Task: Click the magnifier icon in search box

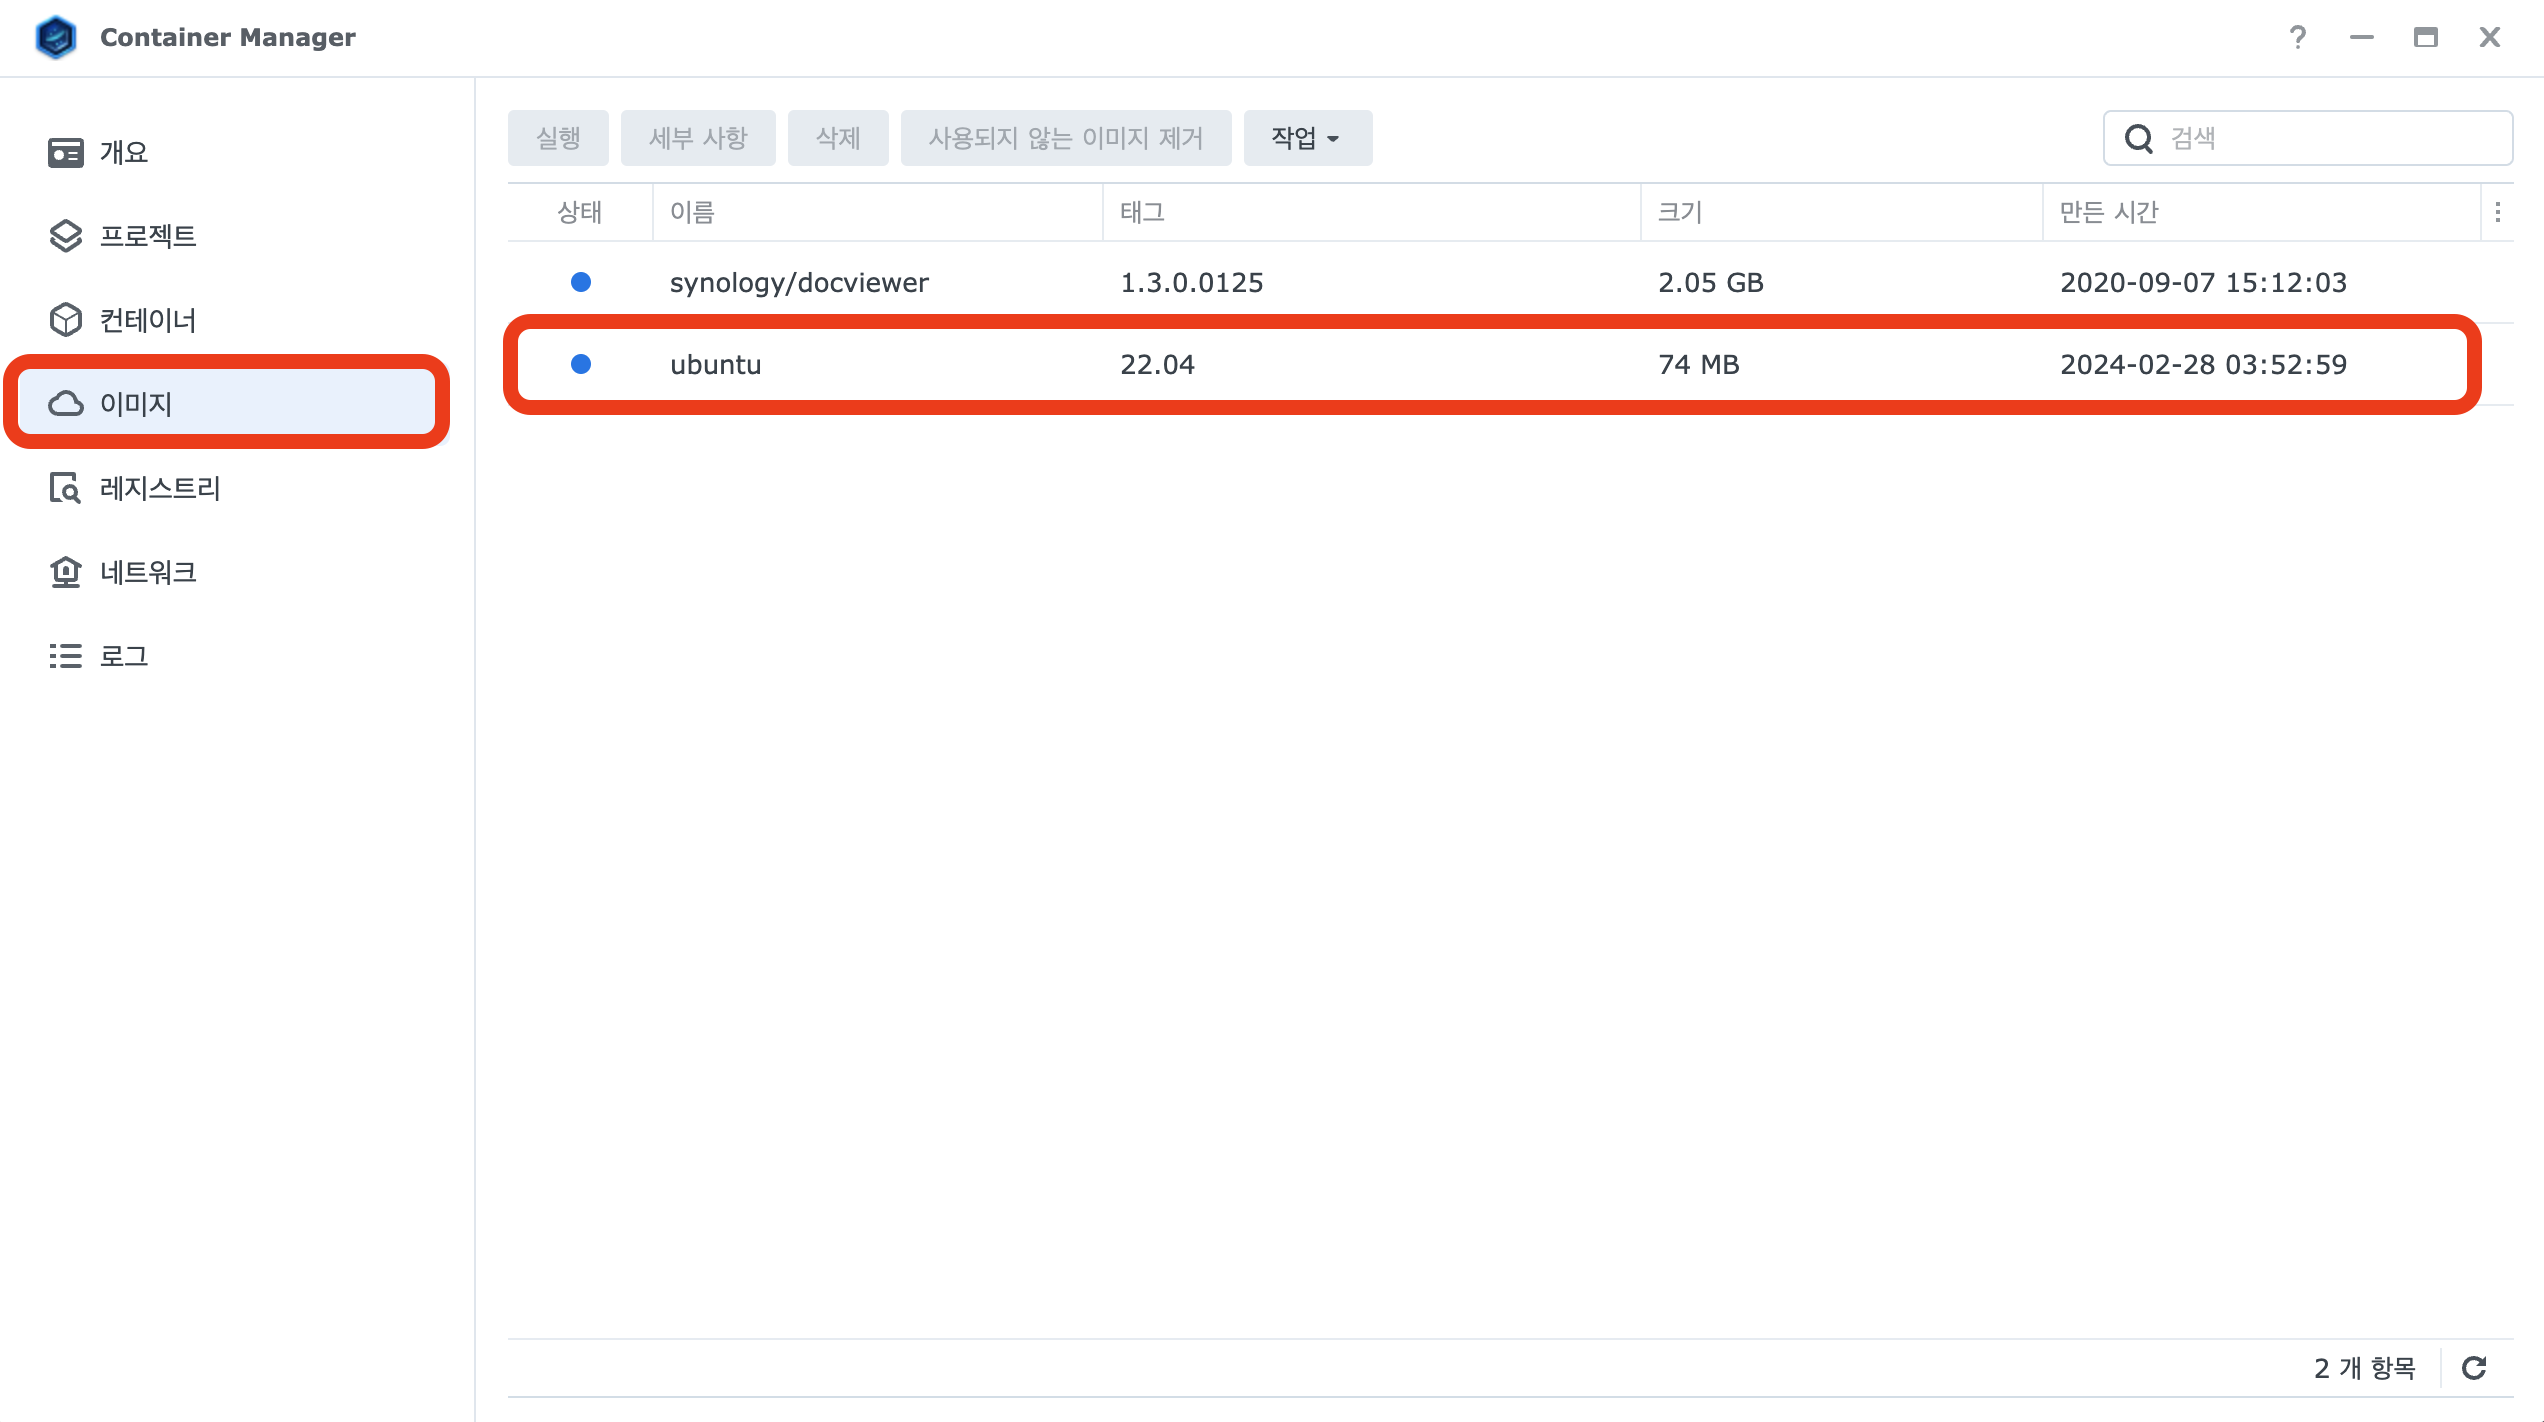Action: coord(2138,138)
